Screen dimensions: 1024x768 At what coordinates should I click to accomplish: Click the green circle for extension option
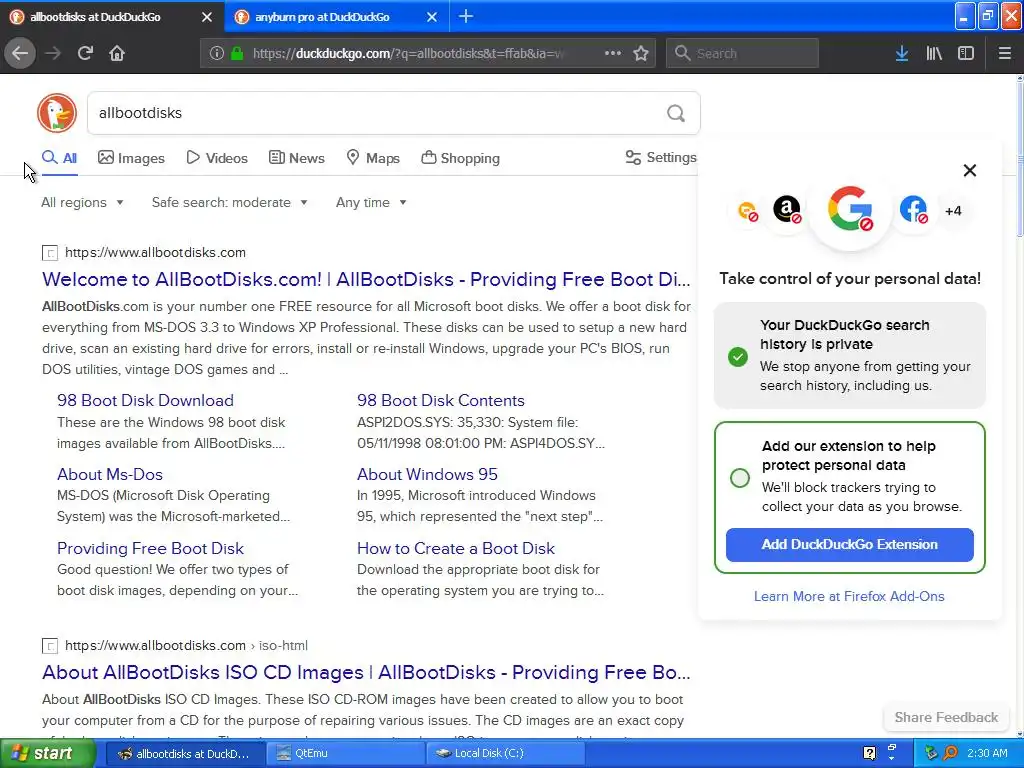click(x=739, y=478)
